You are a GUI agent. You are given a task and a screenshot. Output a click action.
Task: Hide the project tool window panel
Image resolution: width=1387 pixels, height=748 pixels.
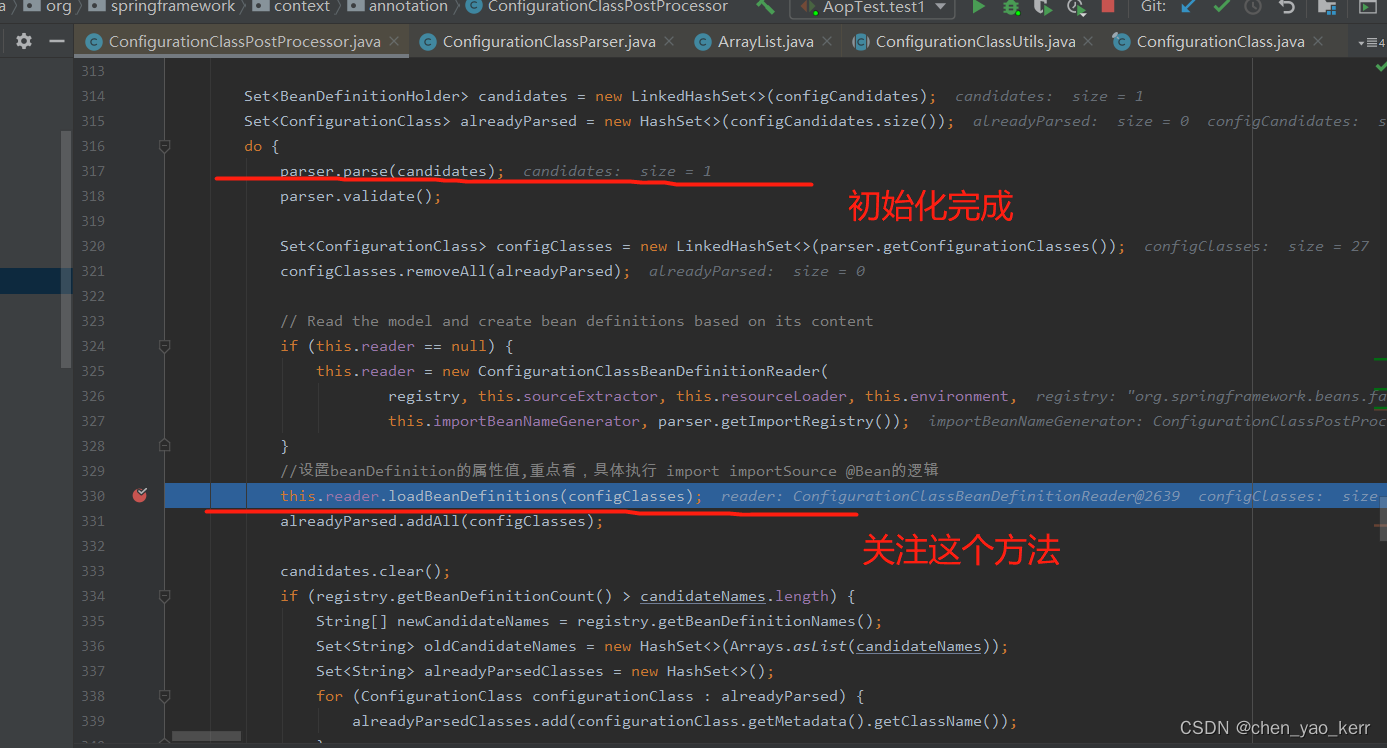coord(57,42)
